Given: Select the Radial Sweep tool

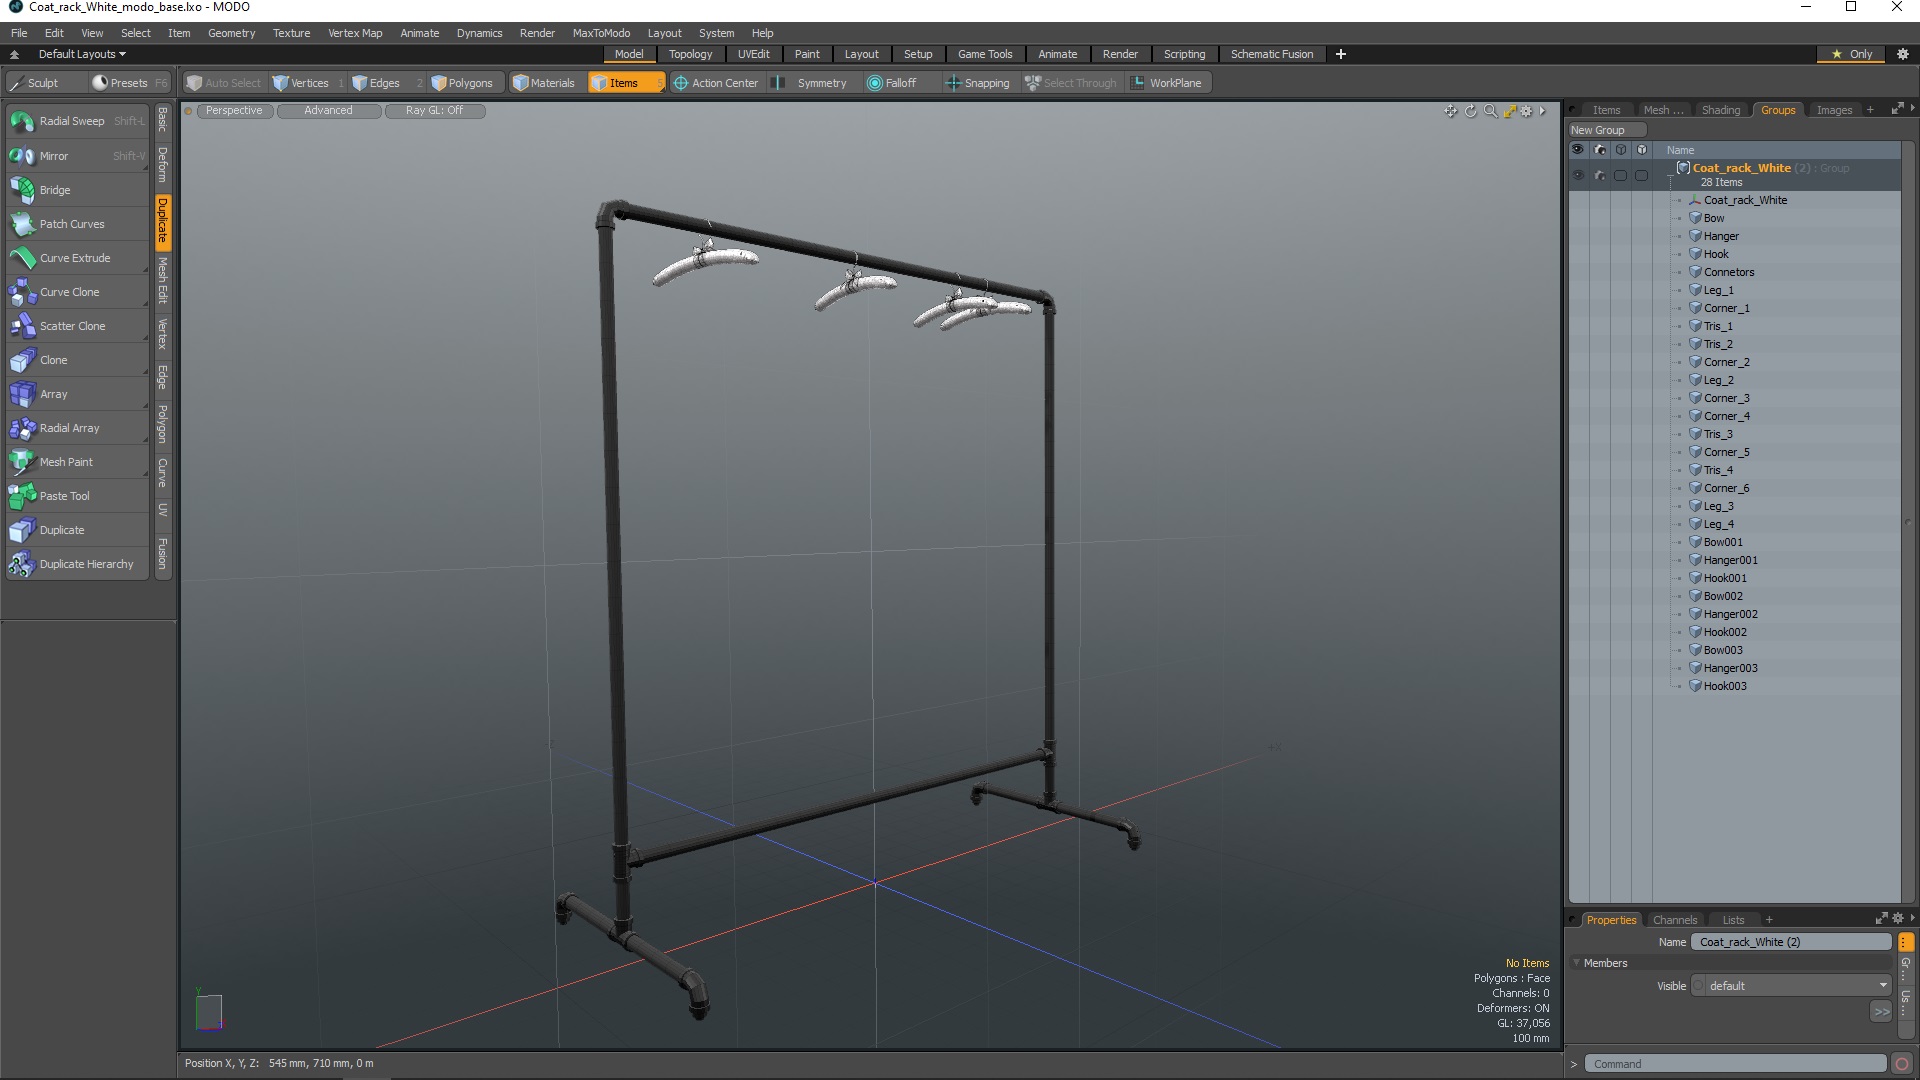Looking at the screenshot, I should point(77,121).
